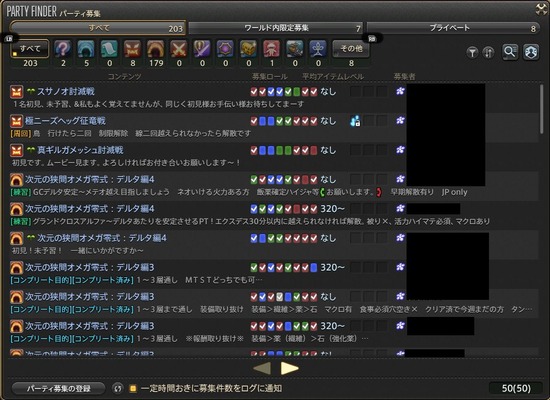Click the 50(50) listing count field

(x=516, y=388)
